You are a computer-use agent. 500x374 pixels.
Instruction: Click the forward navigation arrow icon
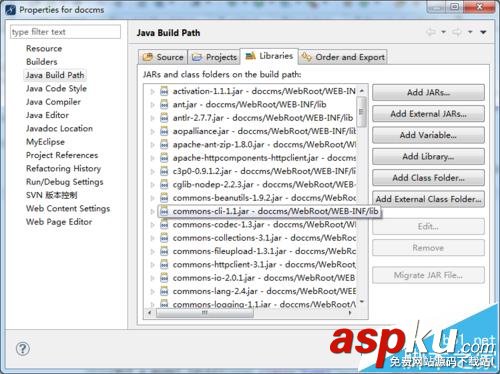pos(457,32)
